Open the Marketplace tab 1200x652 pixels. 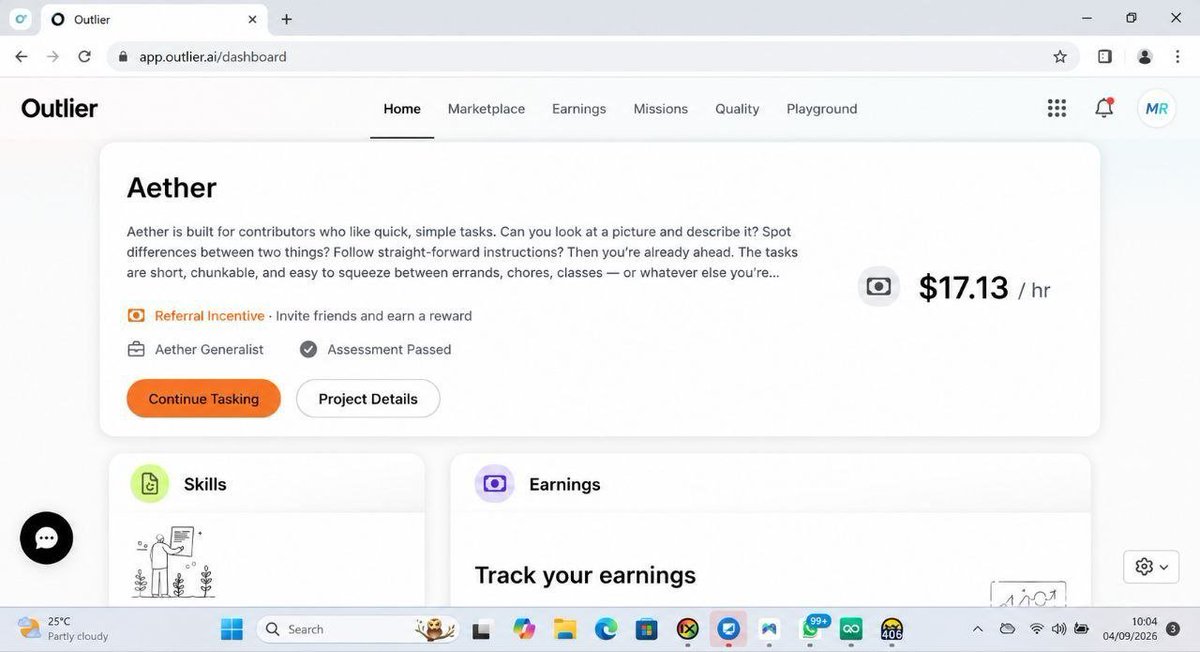tap(486, 109)
